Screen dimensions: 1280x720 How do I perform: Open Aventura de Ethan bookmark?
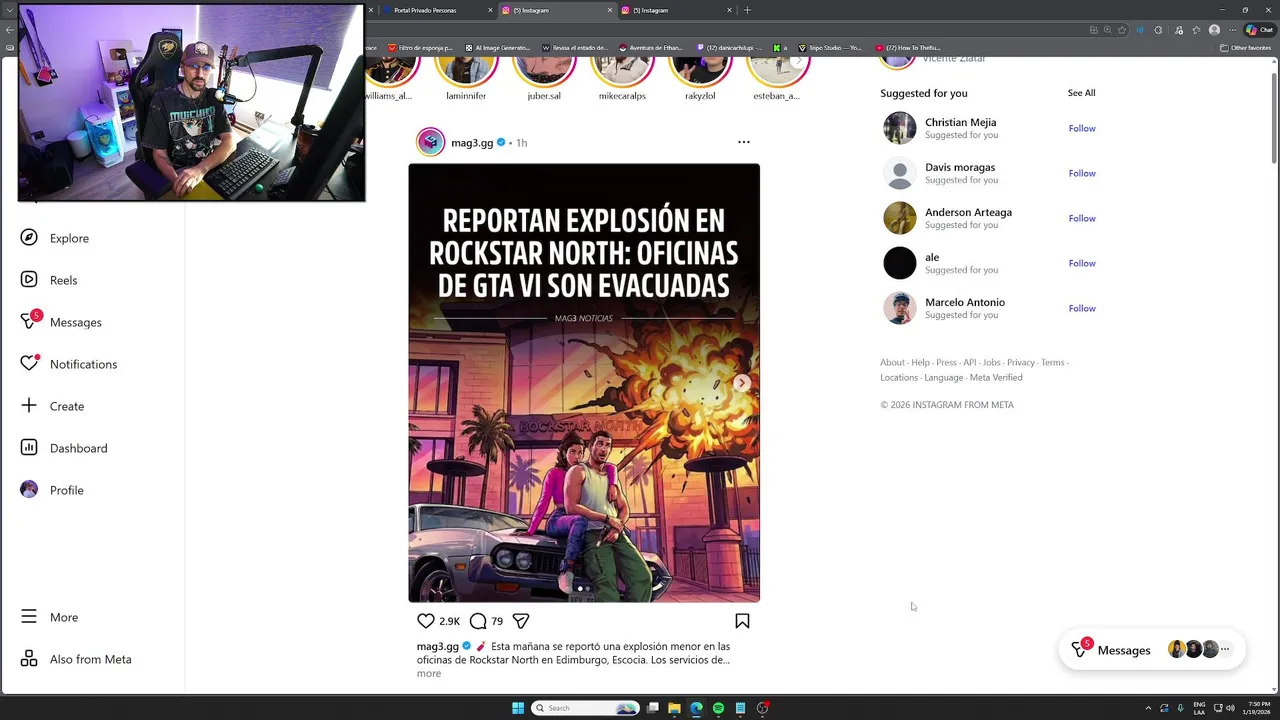(x=651, y=47)
